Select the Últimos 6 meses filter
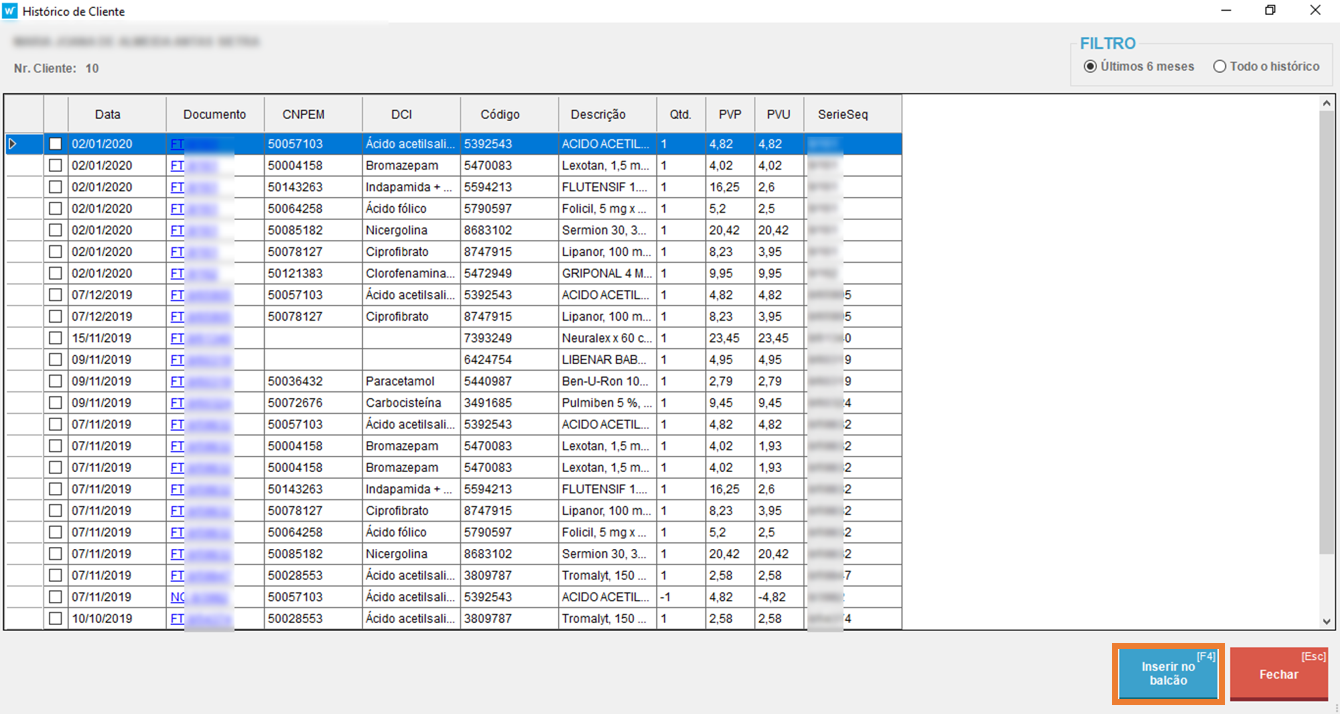Image resolution: width=1340 pixels, height=714 pixels. 1090,67
